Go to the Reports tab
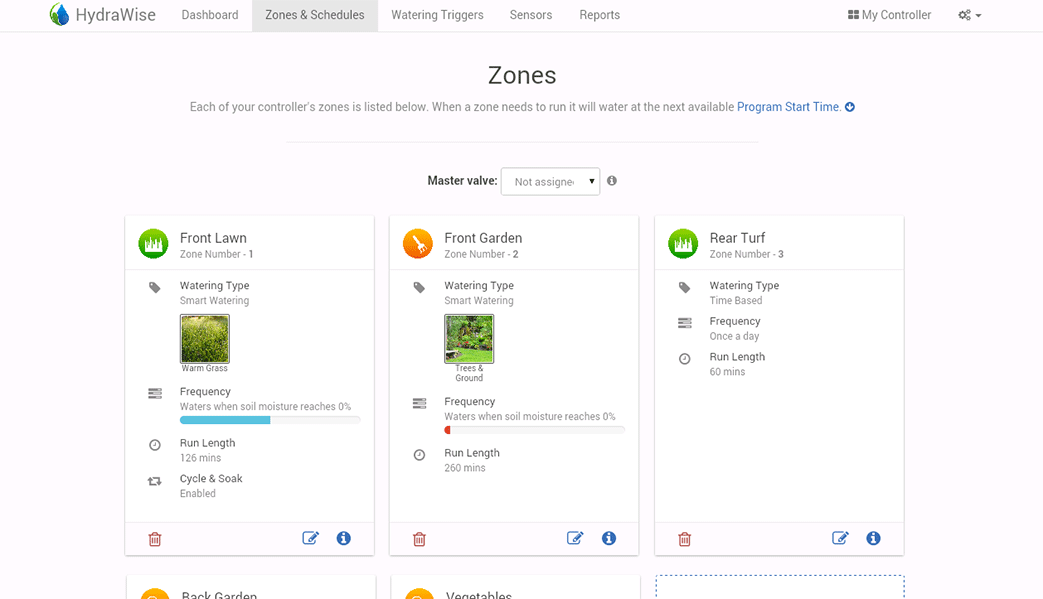 point(599,15)
